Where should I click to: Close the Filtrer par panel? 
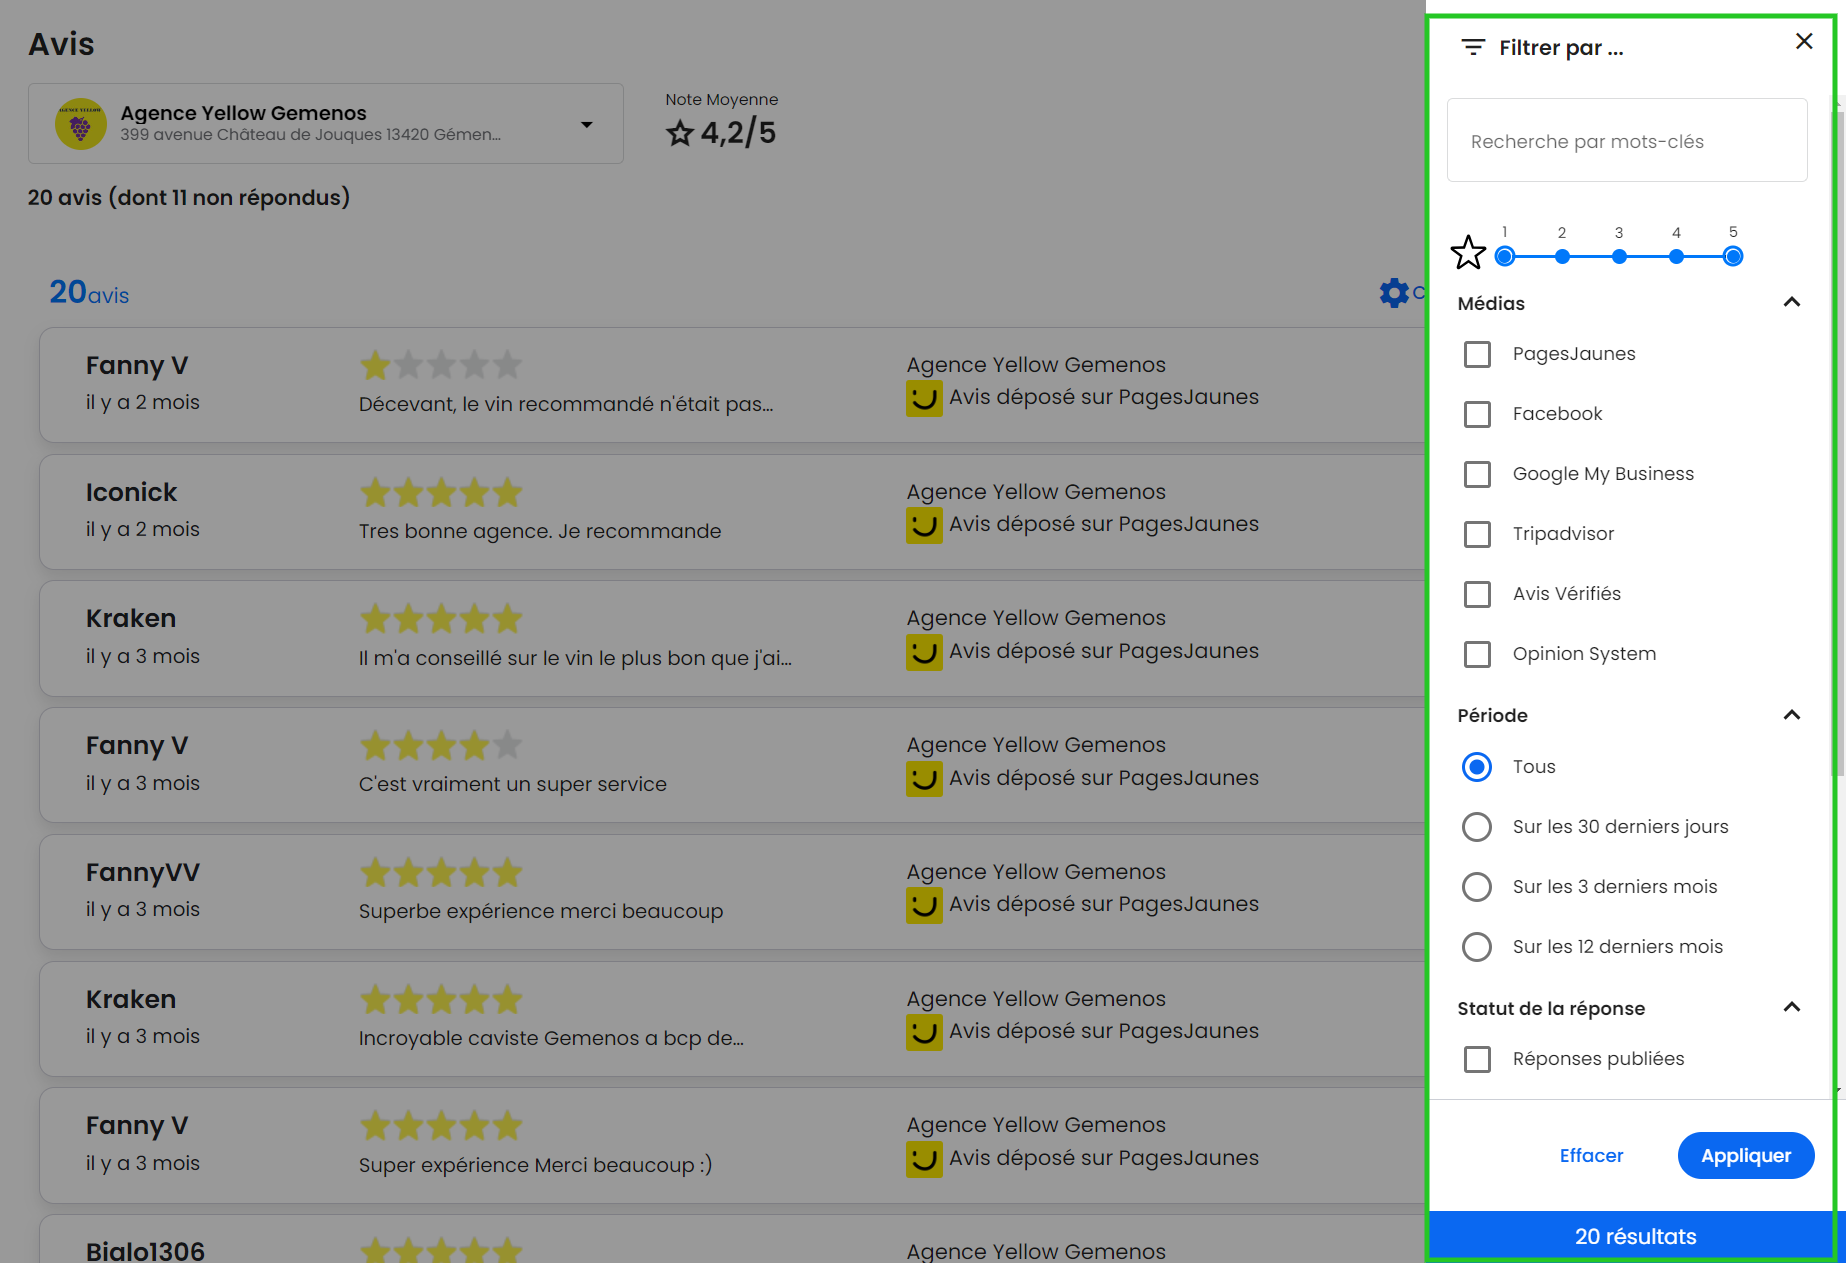(x=1804, y=41)
